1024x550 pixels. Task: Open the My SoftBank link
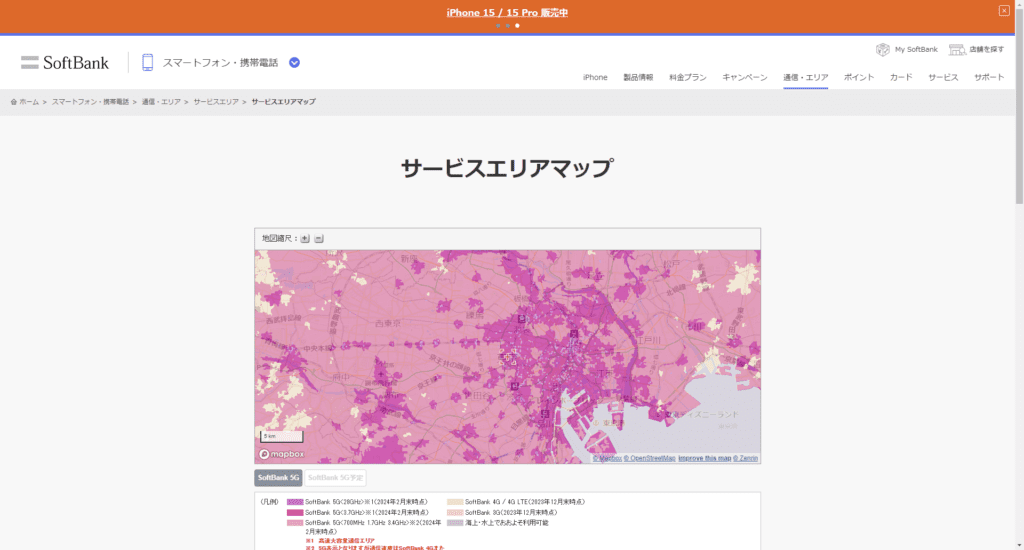(916, 50)
